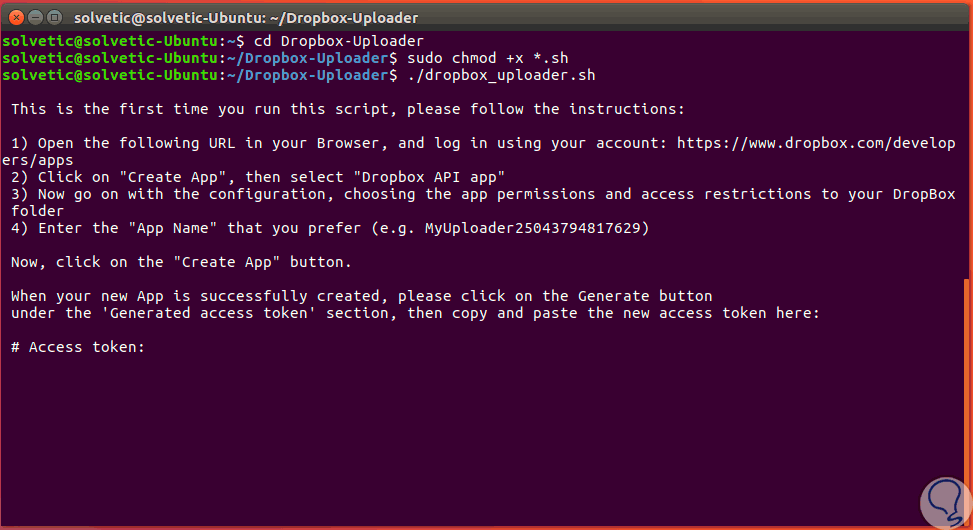Click the "cd Dropbox-Uploader" command text
This screenshot has width=973, height=530.
[x=334, y=41]
